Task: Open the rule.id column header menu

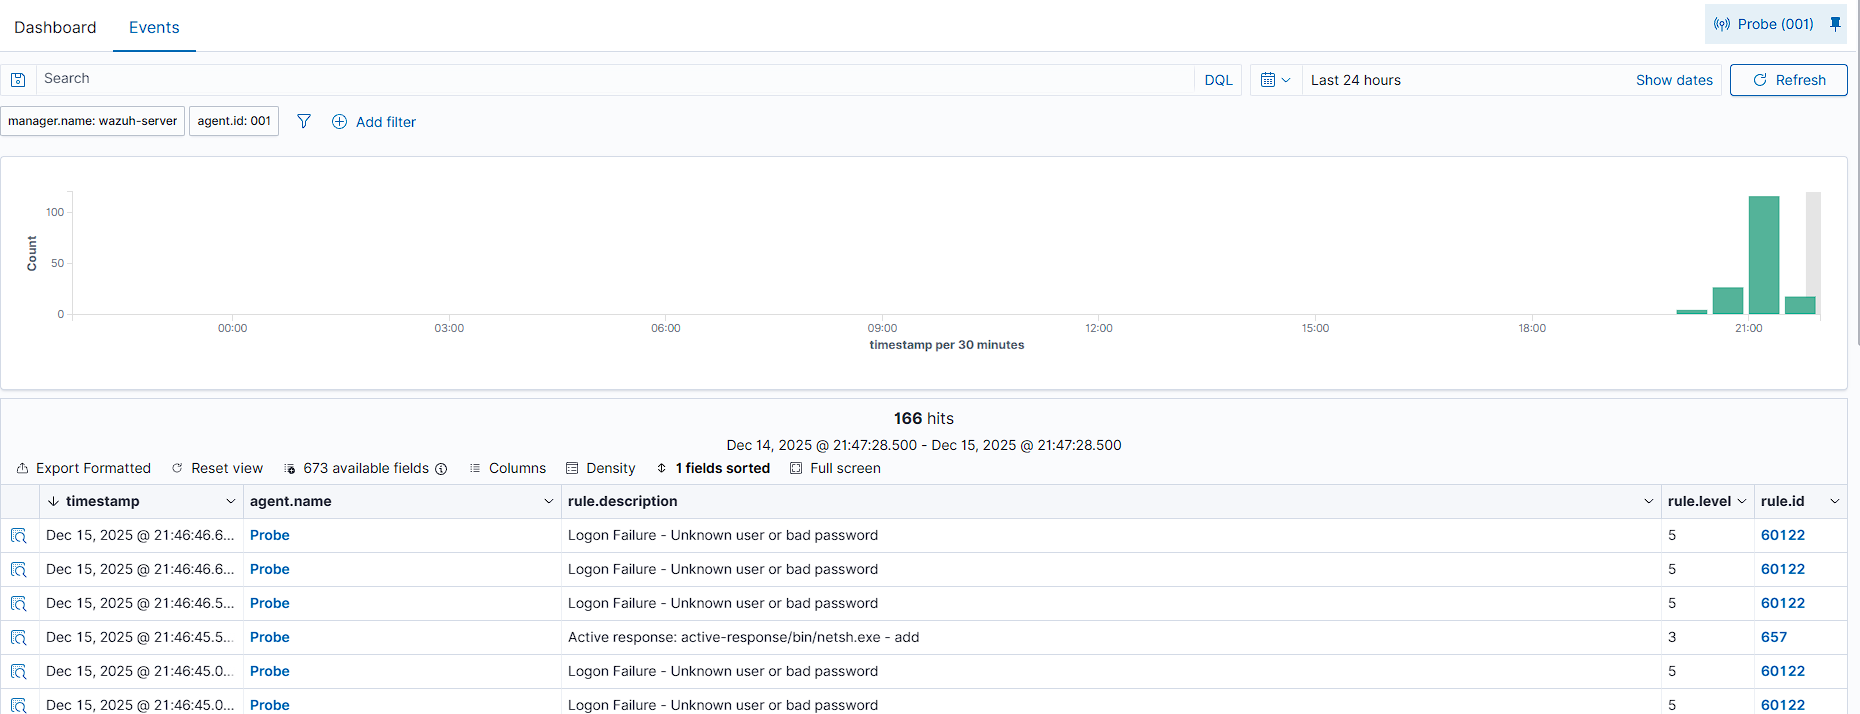Action: pyautogui.click(x=1835, y=502)
